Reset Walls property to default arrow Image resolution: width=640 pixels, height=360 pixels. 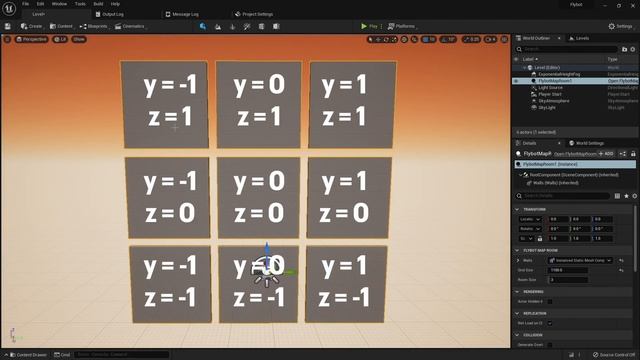tap(621, 260)
